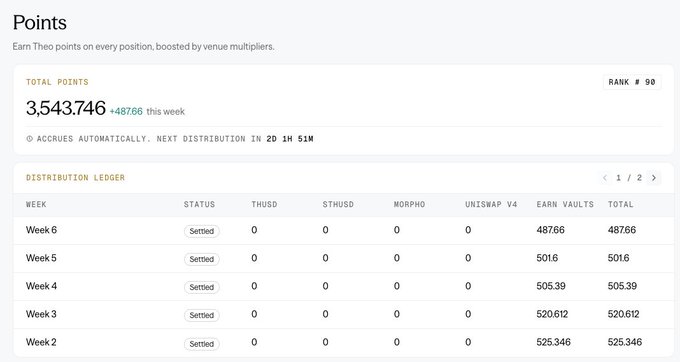Click Week 4 Earn Vaults value 505.39

click(551, 286)
